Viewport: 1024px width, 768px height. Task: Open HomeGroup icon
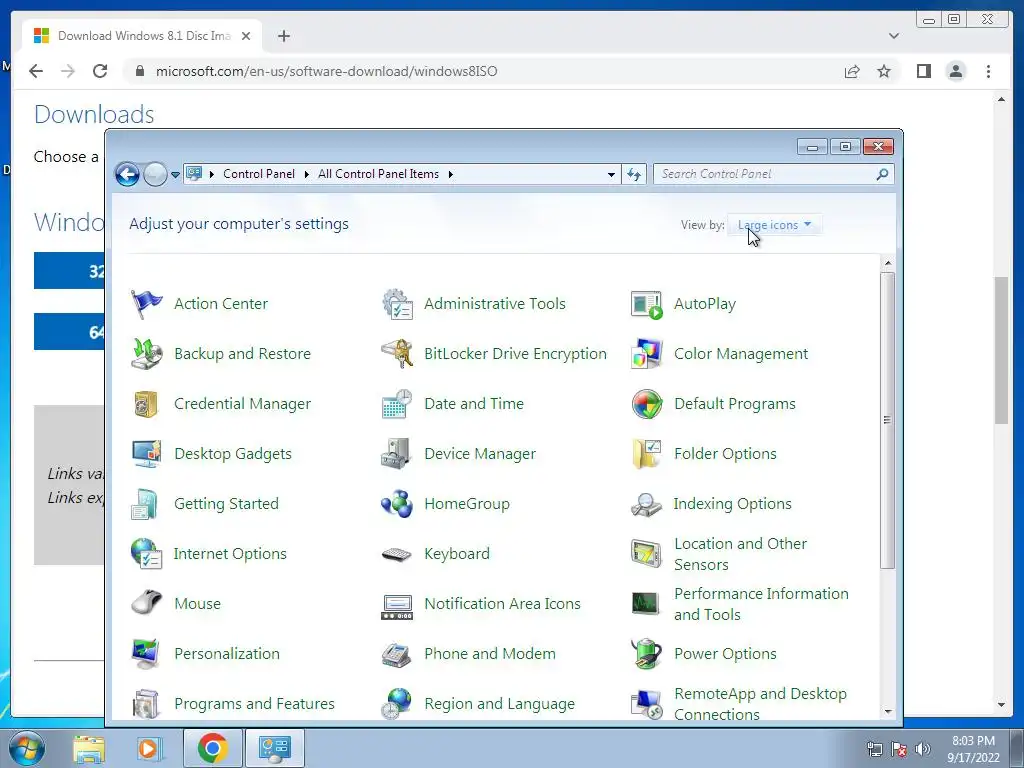click(x=397, y=504)
